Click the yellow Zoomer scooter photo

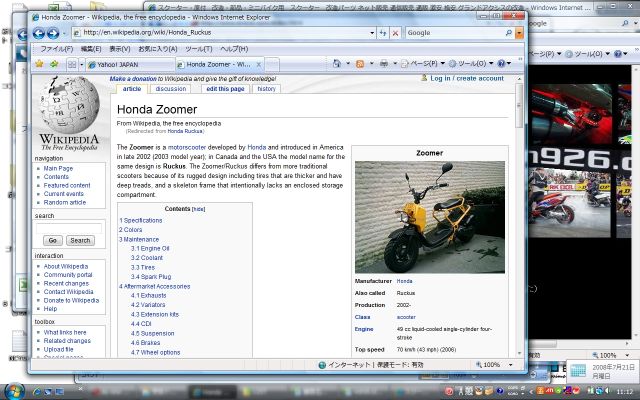click(430, 217)
